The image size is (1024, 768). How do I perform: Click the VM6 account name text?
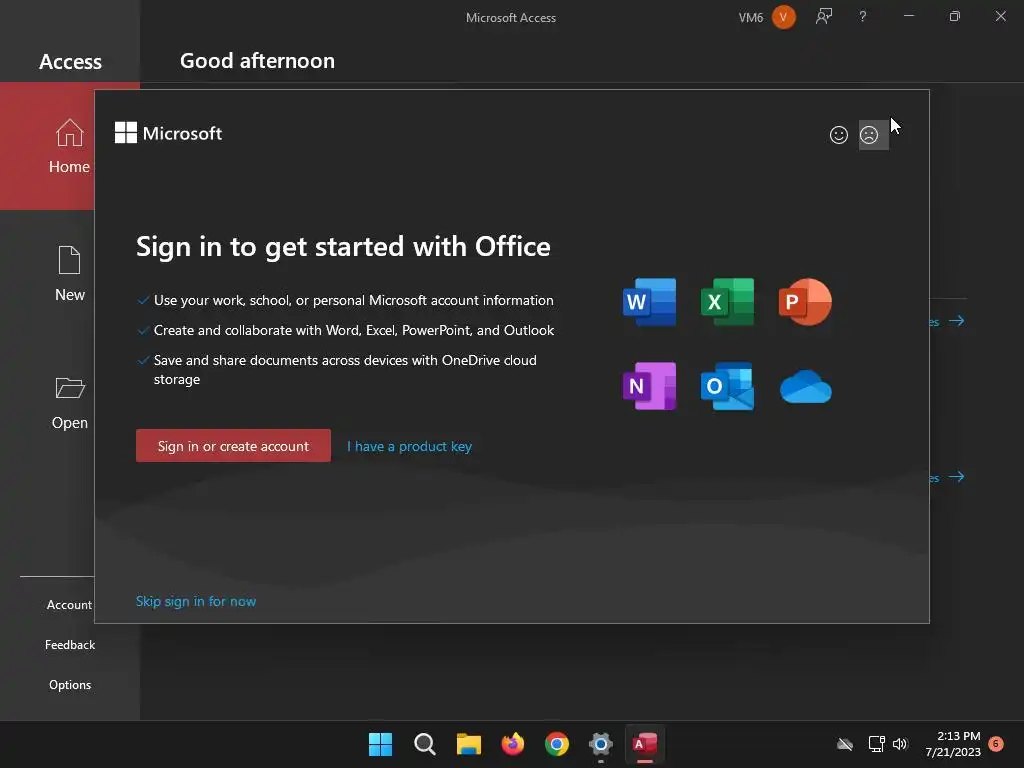click(x=750, y=18)
